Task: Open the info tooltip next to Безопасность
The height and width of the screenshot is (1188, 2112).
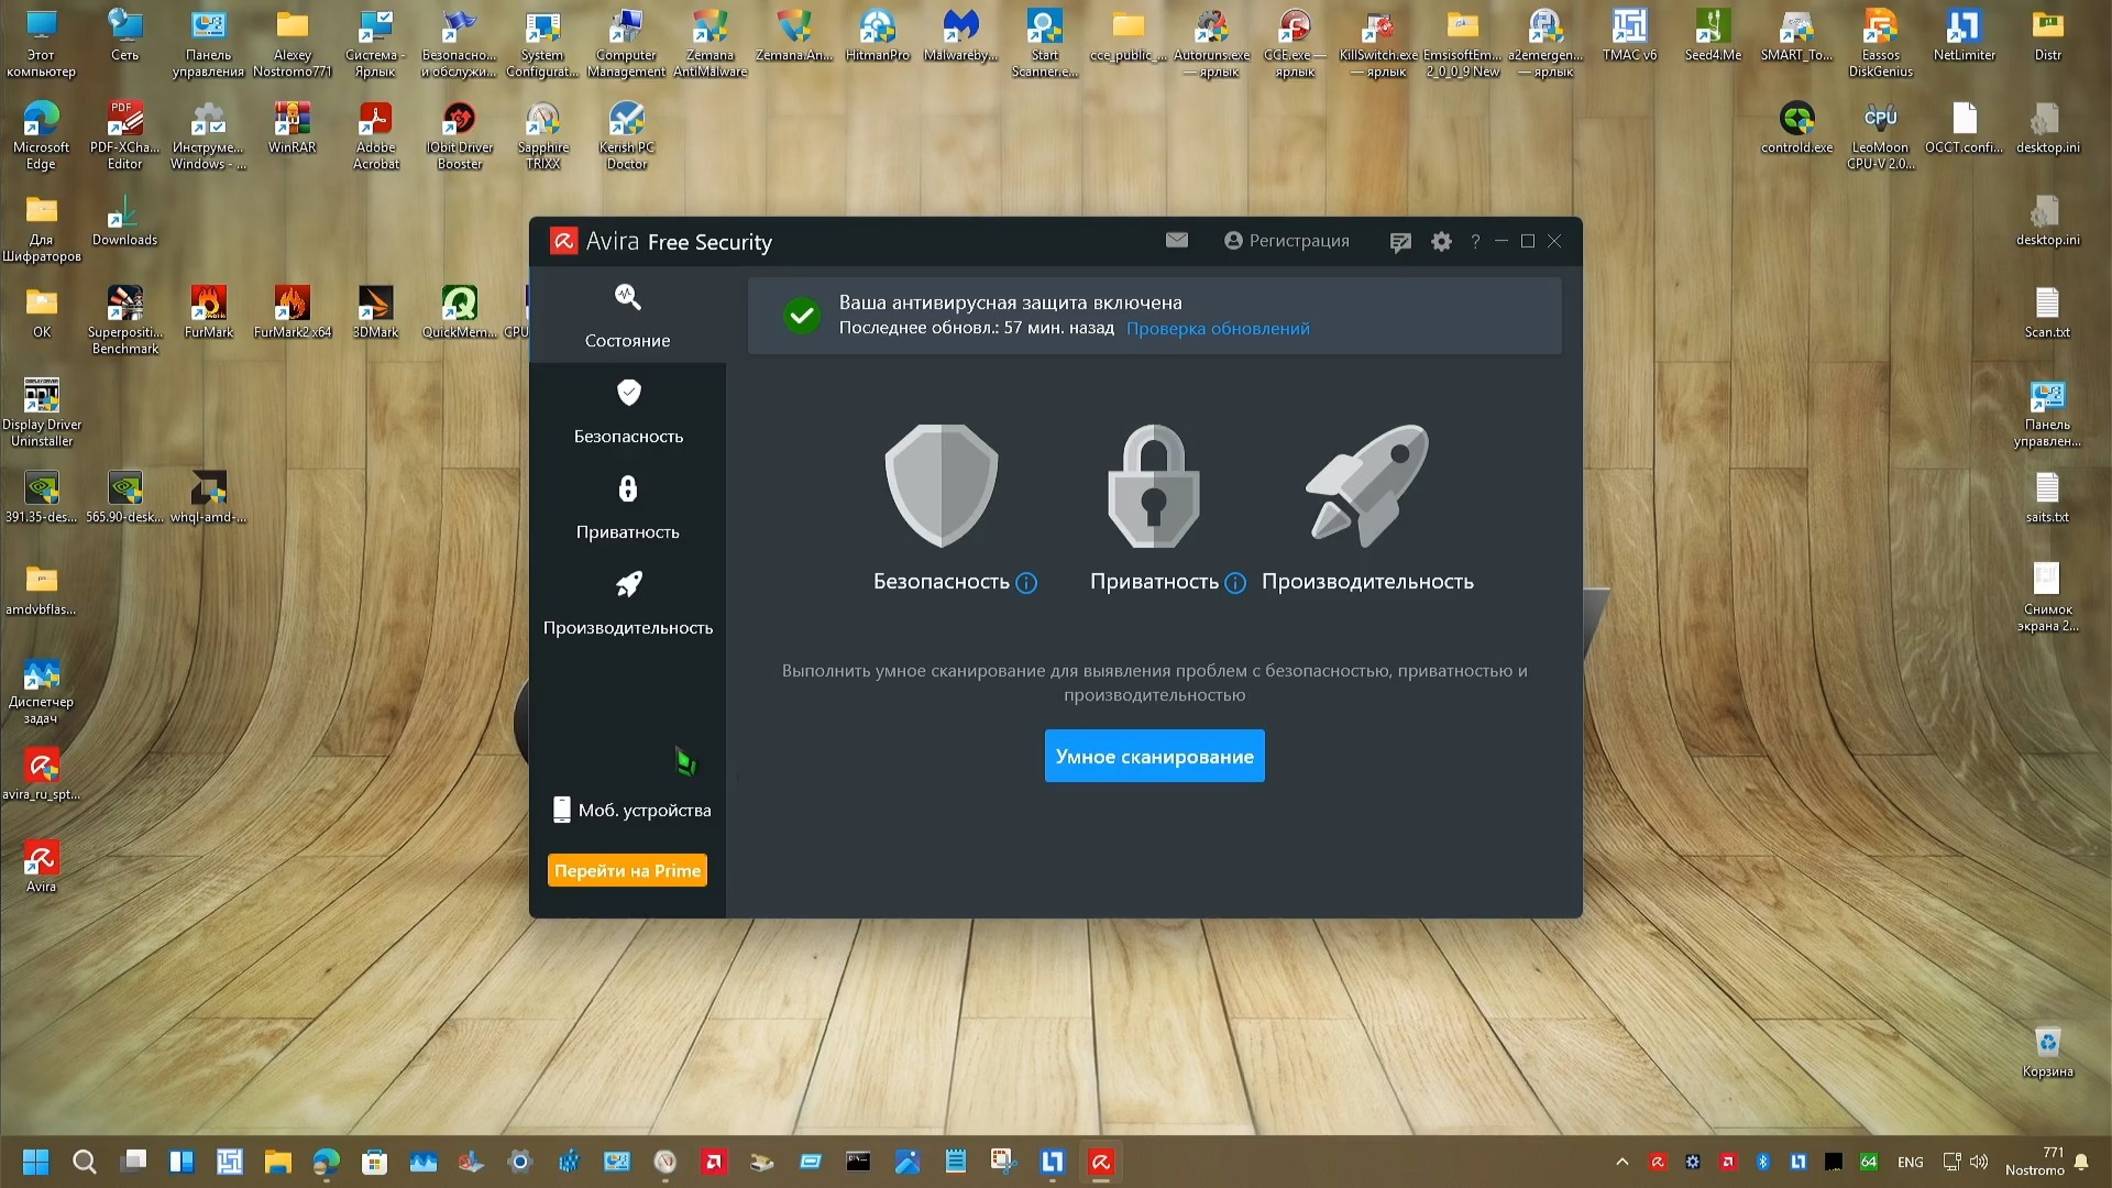Action: (x=1024, y=582)
